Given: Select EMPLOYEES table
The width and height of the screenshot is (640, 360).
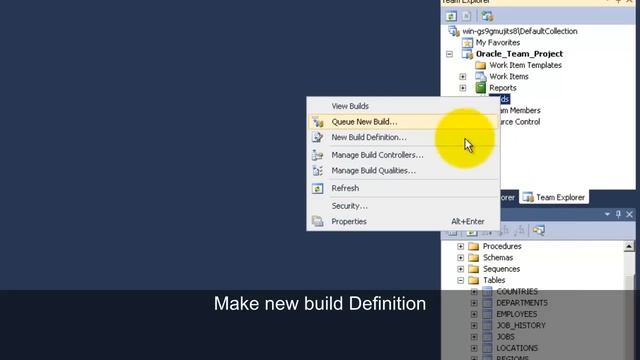Looking at the screenshot, I should [516, 314].
